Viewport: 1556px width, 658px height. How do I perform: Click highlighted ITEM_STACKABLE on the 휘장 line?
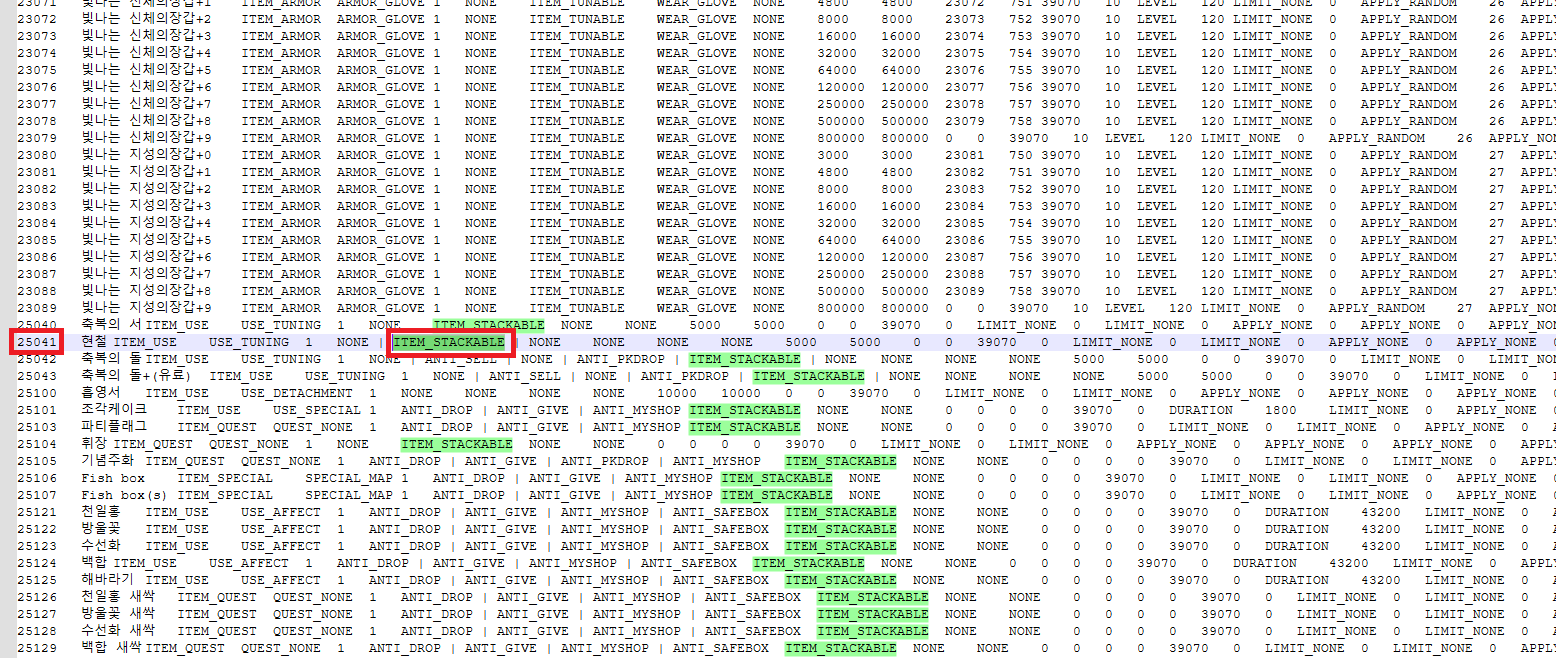457,444
